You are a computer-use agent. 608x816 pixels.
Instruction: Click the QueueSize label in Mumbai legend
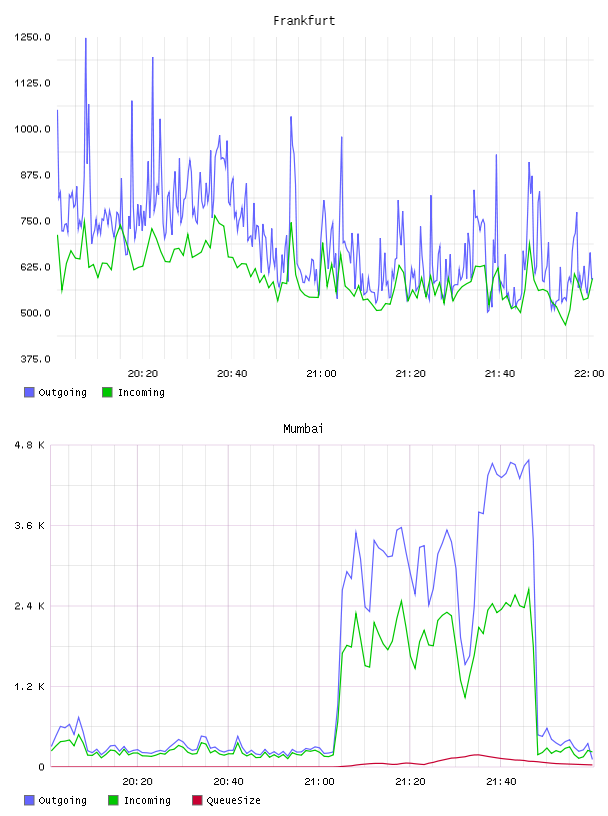click(x=233, y=800)
